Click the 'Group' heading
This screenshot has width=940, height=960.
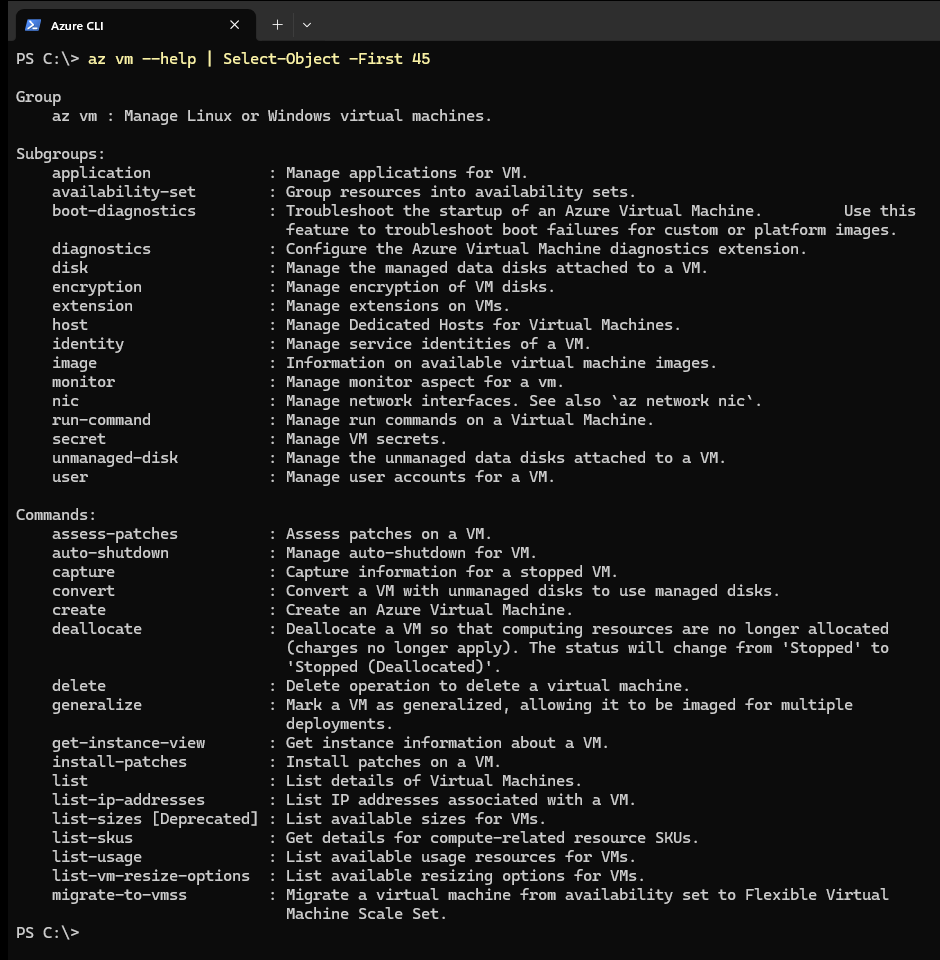pos(39,97)
